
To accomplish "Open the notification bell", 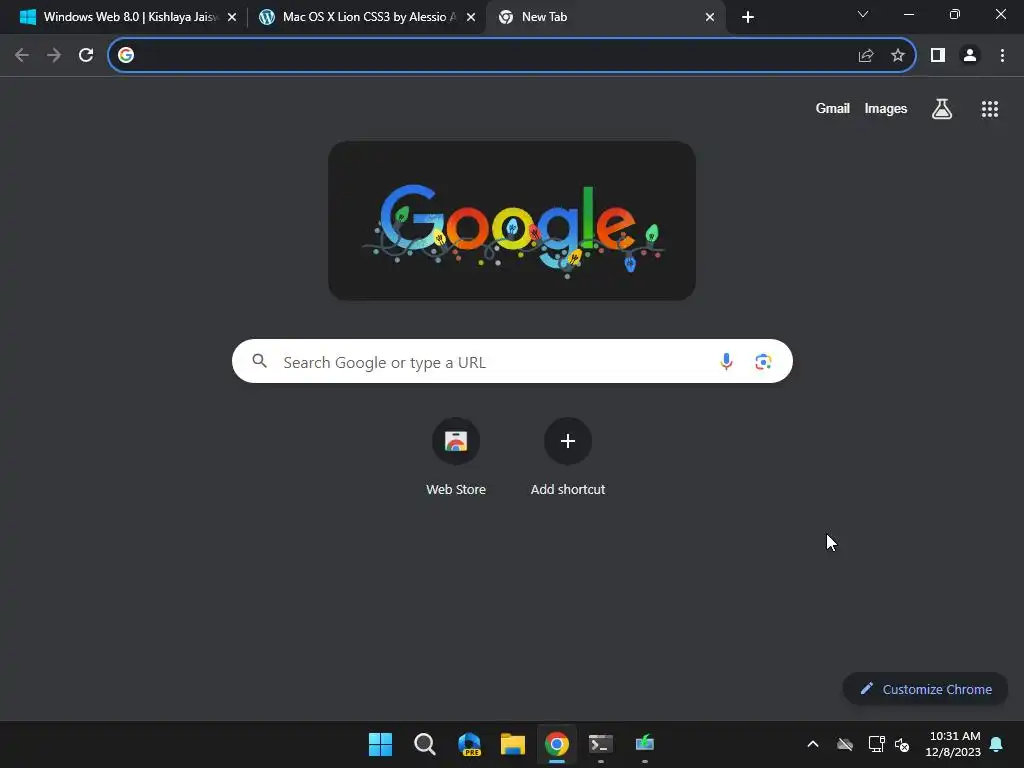I will [x=996, y=744].
